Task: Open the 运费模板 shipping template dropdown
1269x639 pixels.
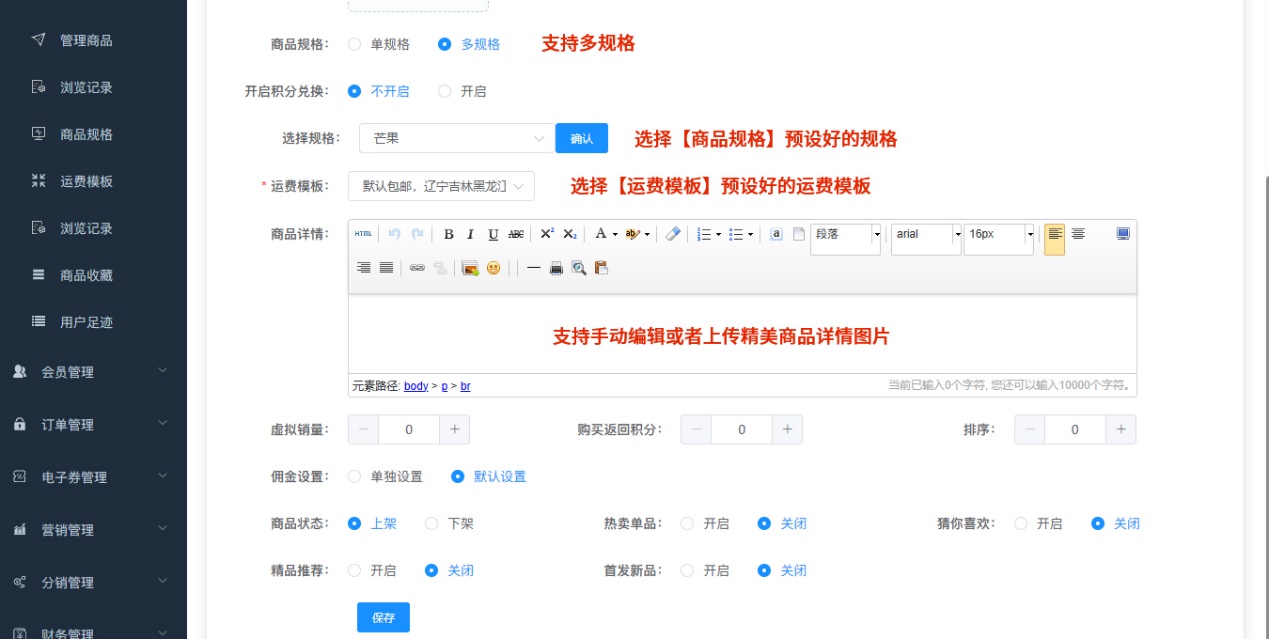Action: pos(441,186)
